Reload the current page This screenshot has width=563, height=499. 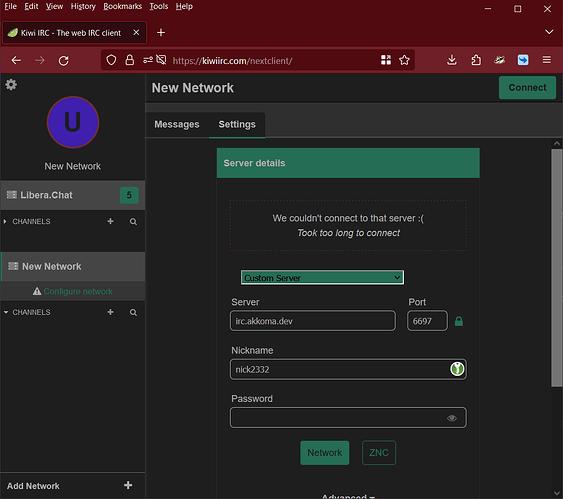click(x=64, y=60)
